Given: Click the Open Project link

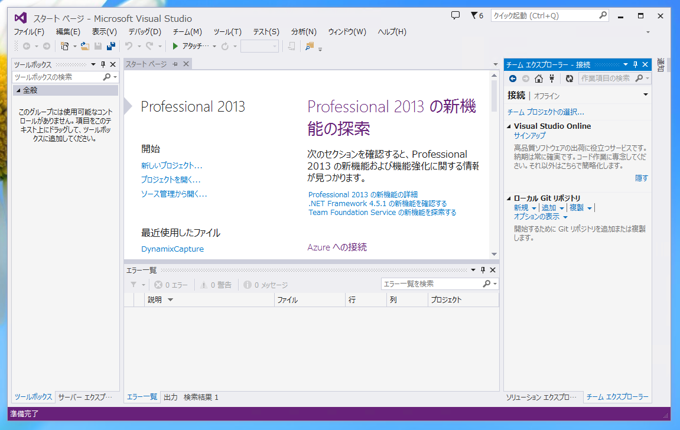Looking at the screenshot, I should pyautogui.click(x=170, y=179).
